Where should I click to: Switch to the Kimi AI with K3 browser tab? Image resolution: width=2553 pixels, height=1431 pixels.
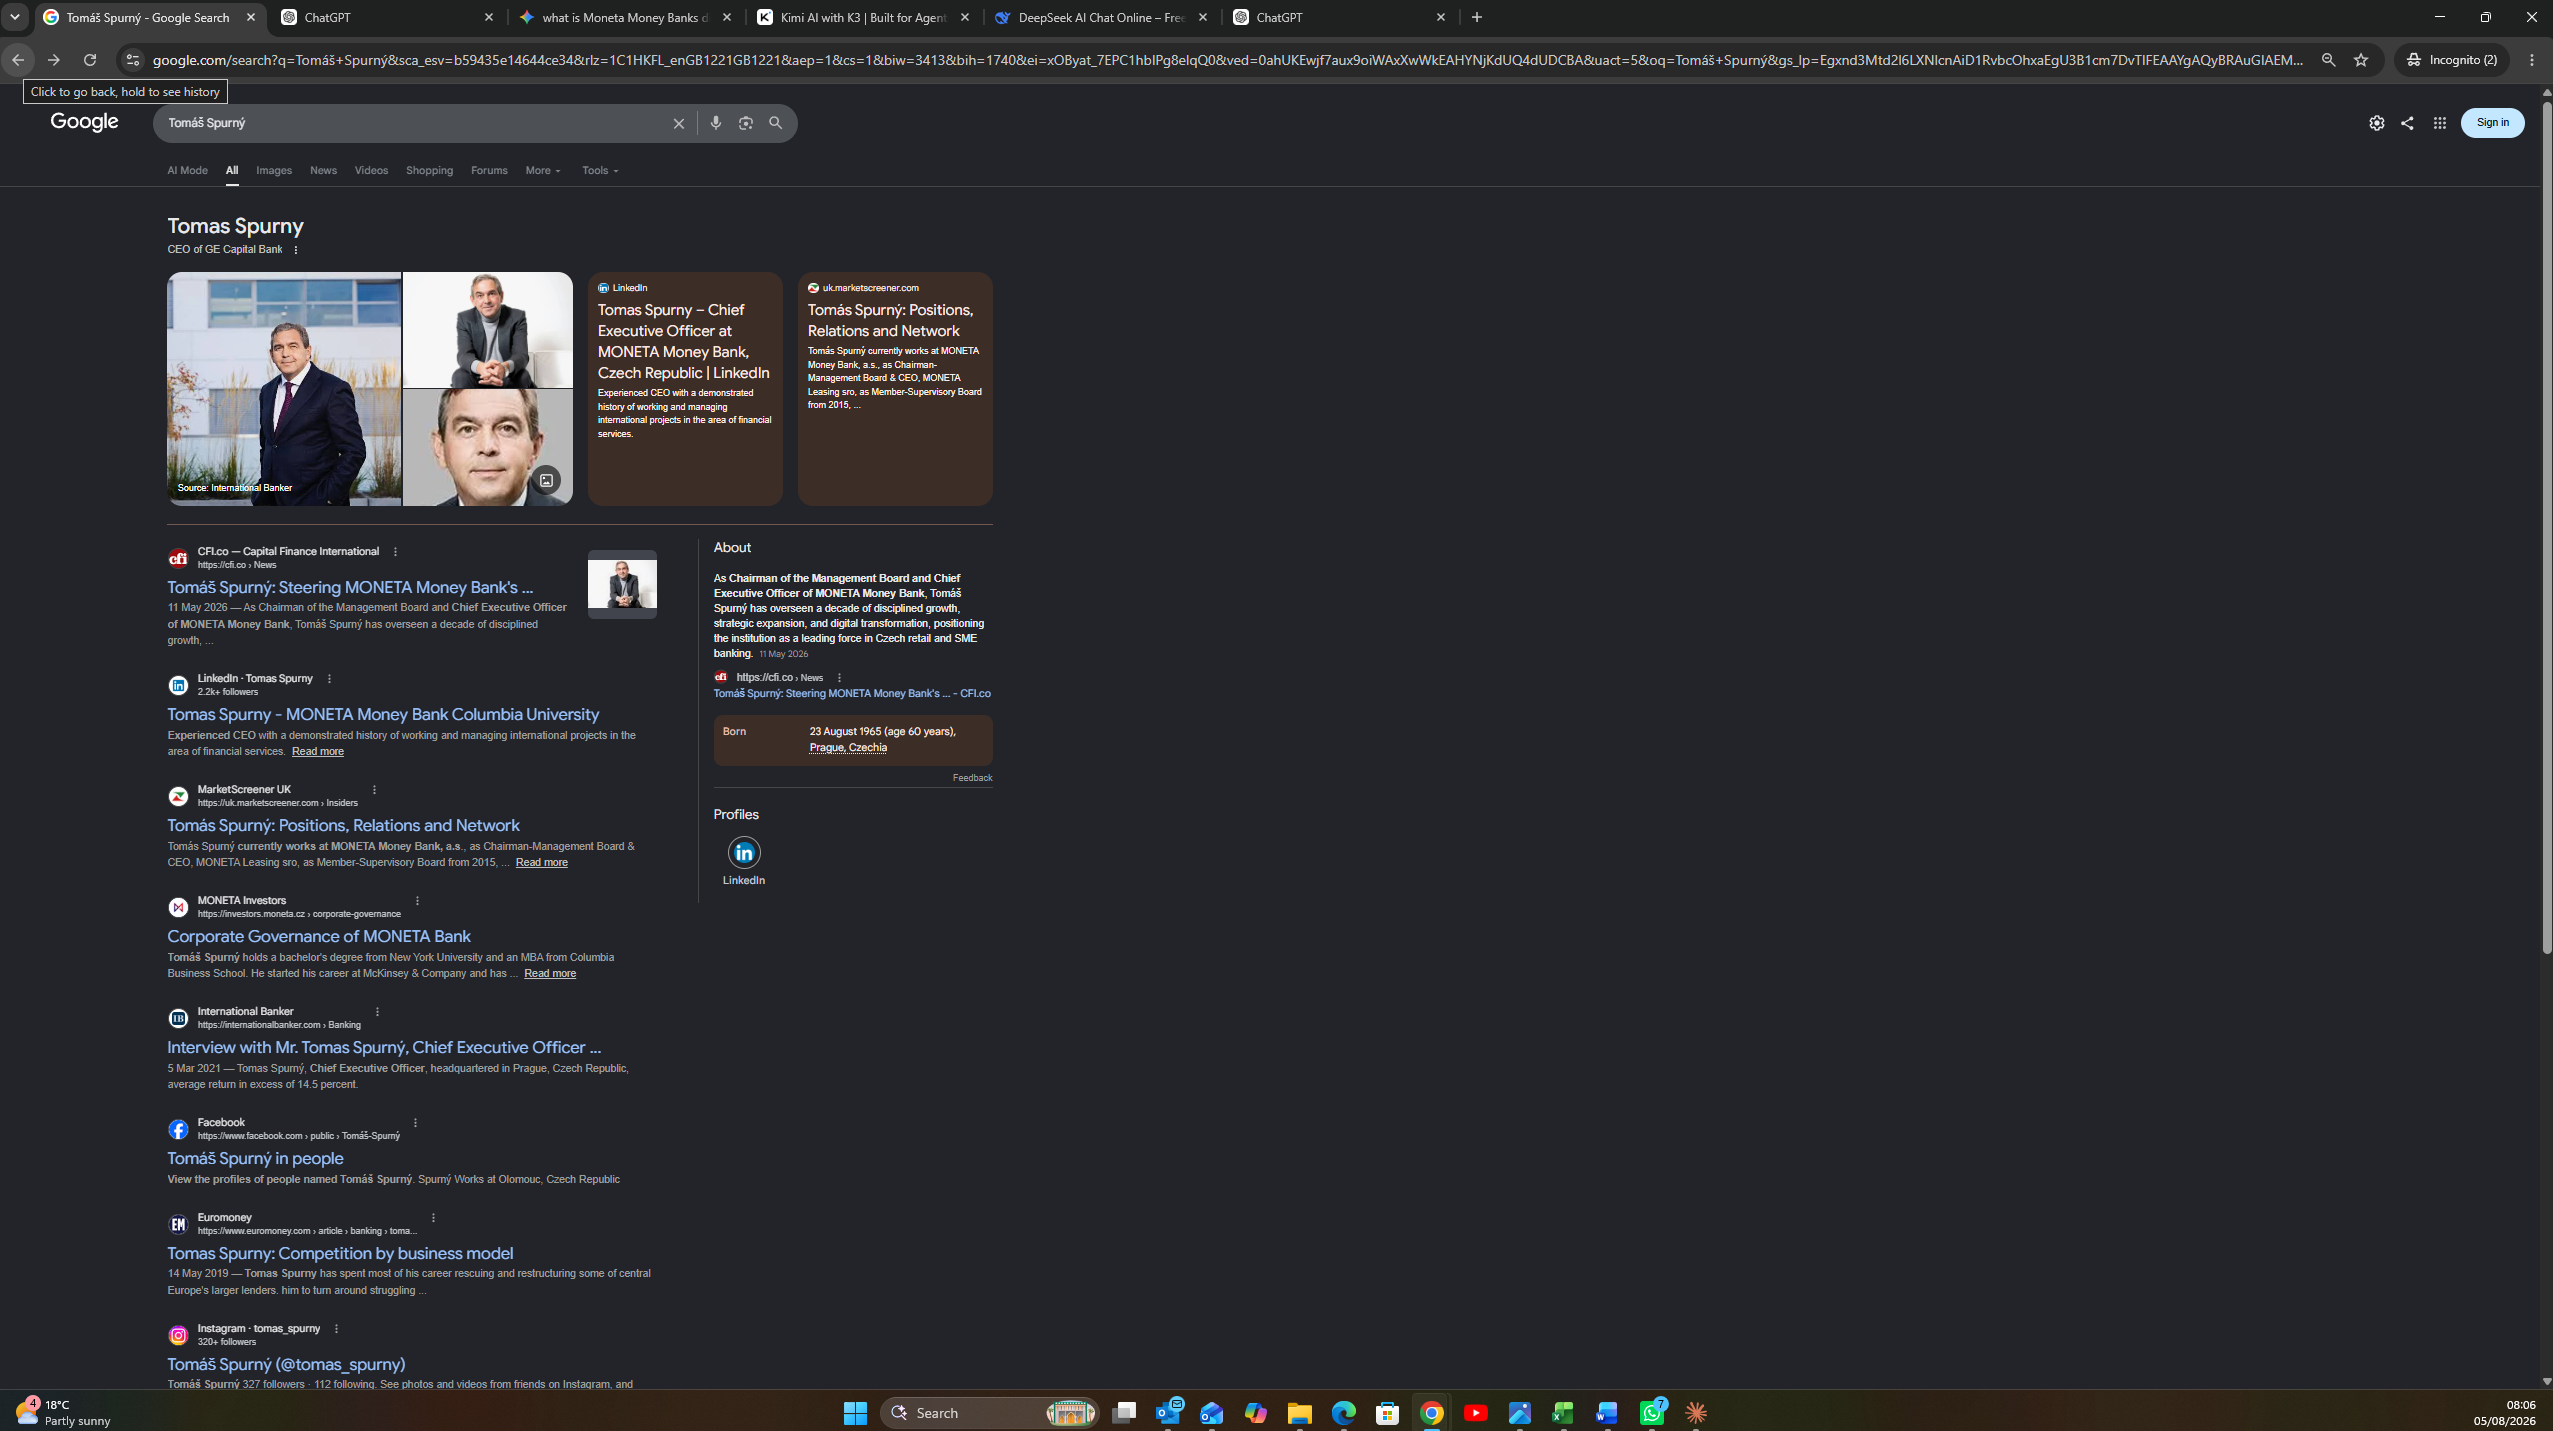[864, 18]
